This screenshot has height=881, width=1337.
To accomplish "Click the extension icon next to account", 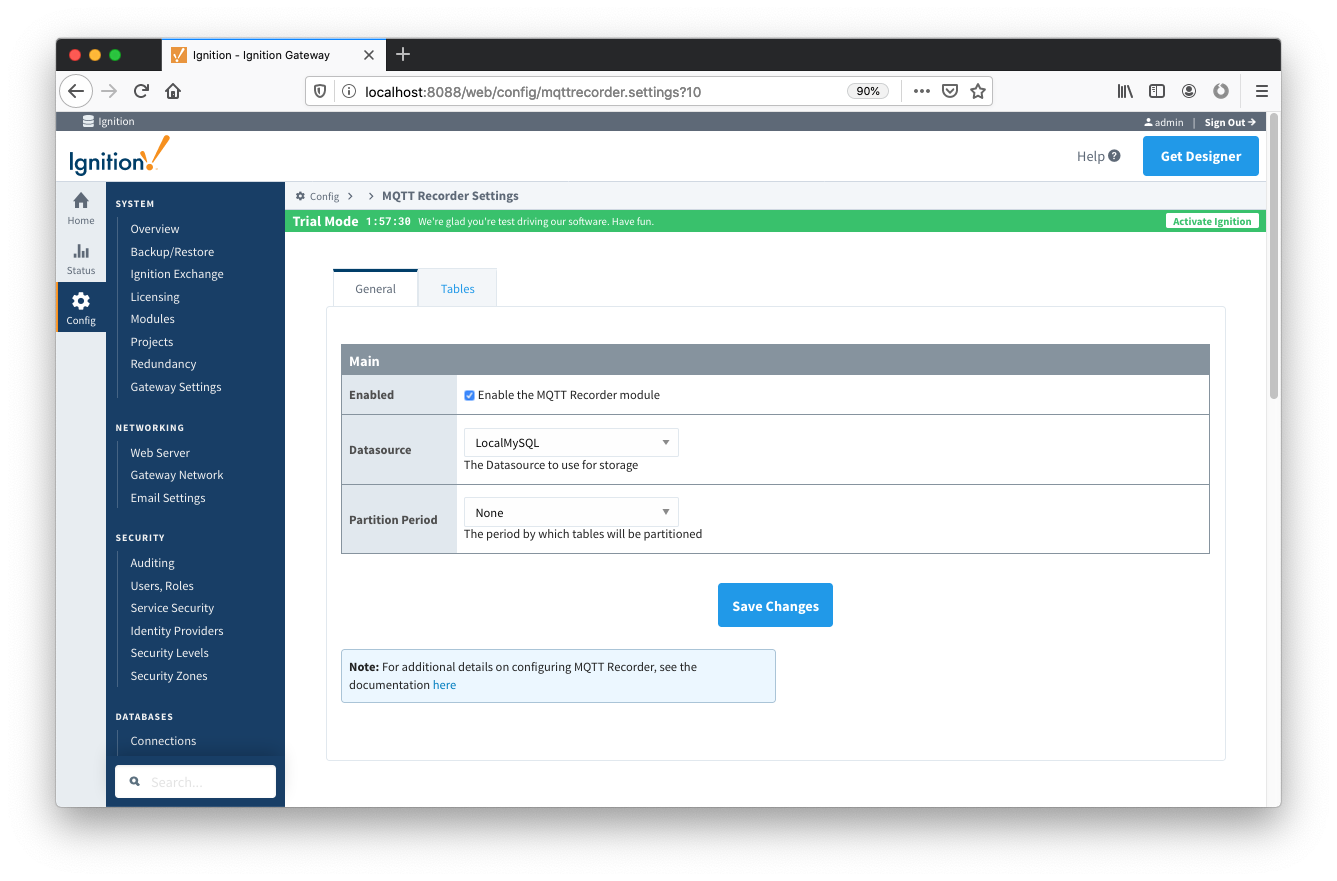I will coord(1221,91).
